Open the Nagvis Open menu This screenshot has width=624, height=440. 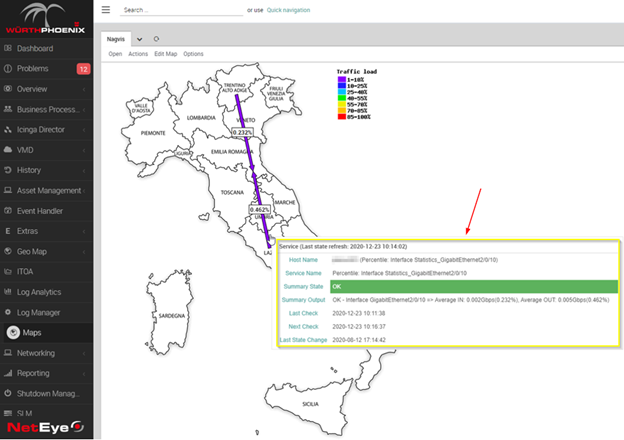point(115,54)
